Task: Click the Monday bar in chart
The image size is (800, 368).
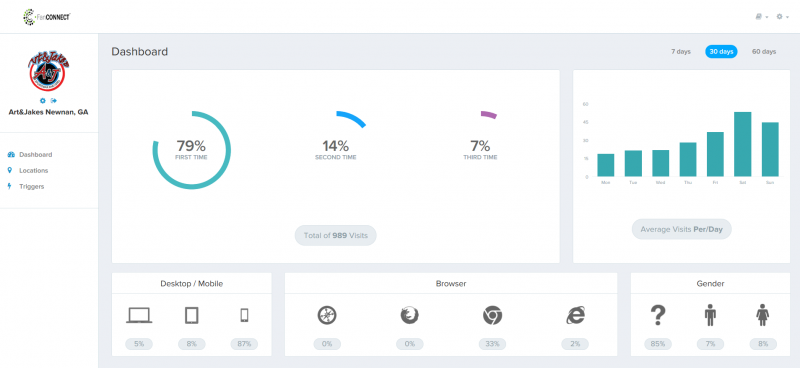Action: [606, 165]
